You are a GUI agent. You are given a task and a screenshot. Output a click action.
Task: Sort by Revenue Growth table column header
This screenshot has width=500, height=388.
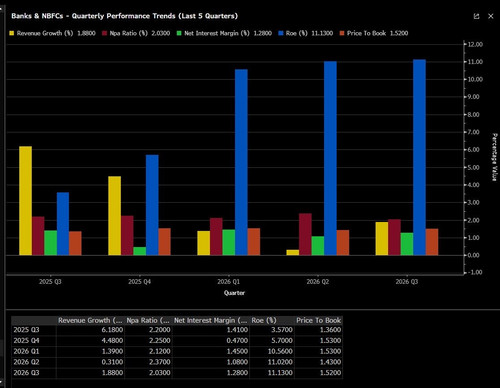pyautogui.click(x=90, y=320)
